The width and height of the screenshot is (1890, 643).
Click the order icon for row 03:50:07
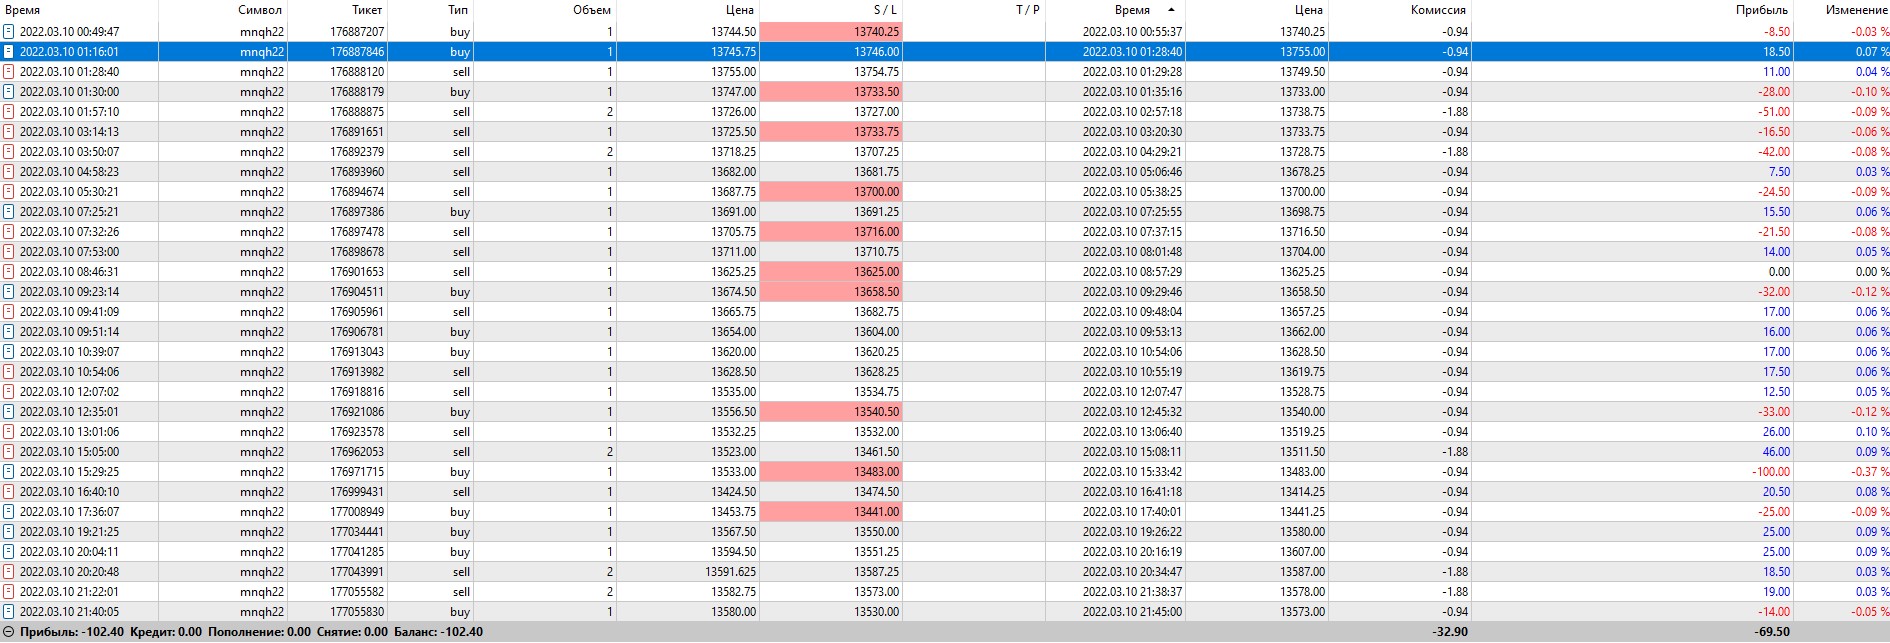(9, 152)
